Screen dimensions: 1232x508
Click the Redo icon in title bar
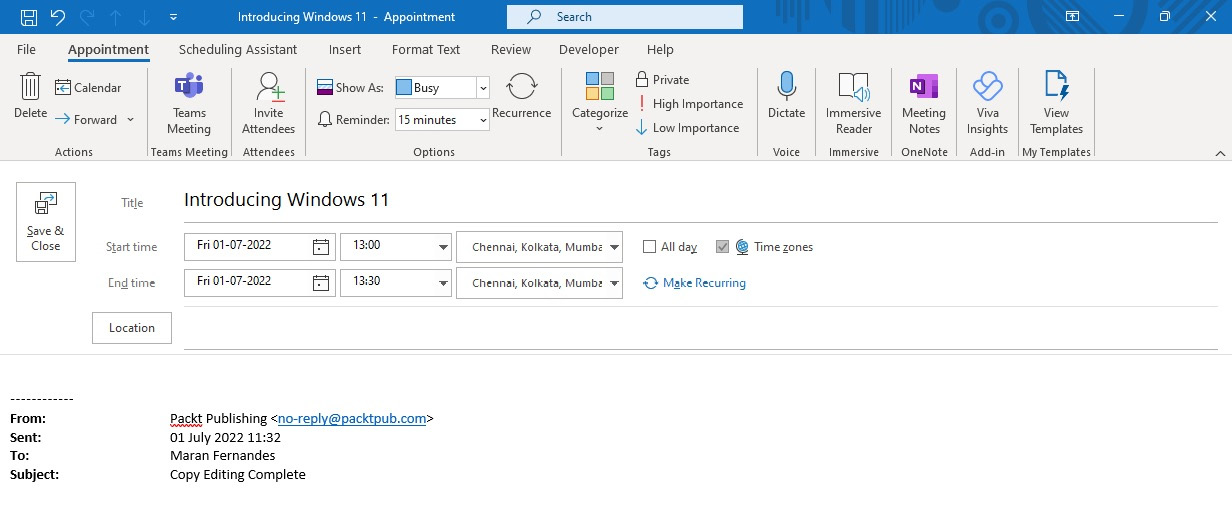pyautogui.click(x=86, y=17)
